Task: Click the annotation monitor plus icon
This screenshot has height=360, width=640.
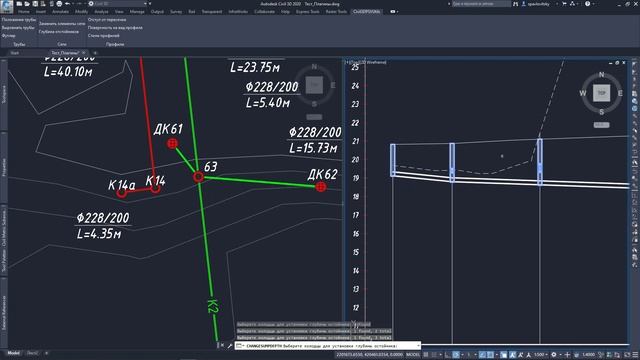Action: point(567,355)
